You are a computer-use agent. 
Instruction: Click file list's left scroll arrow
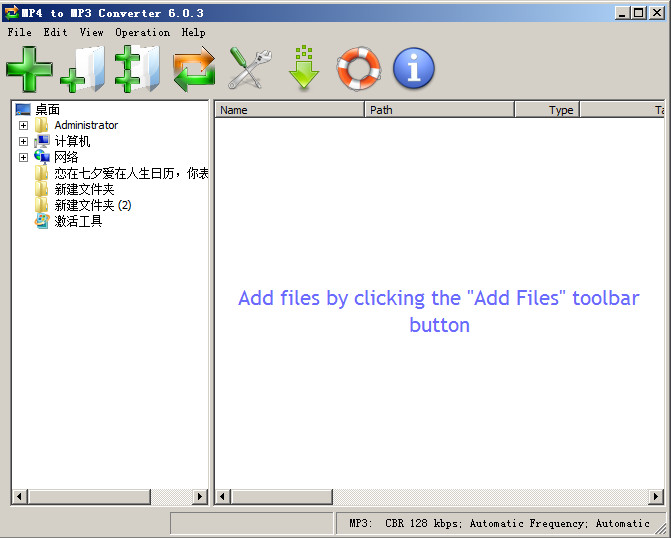(222, 496)
